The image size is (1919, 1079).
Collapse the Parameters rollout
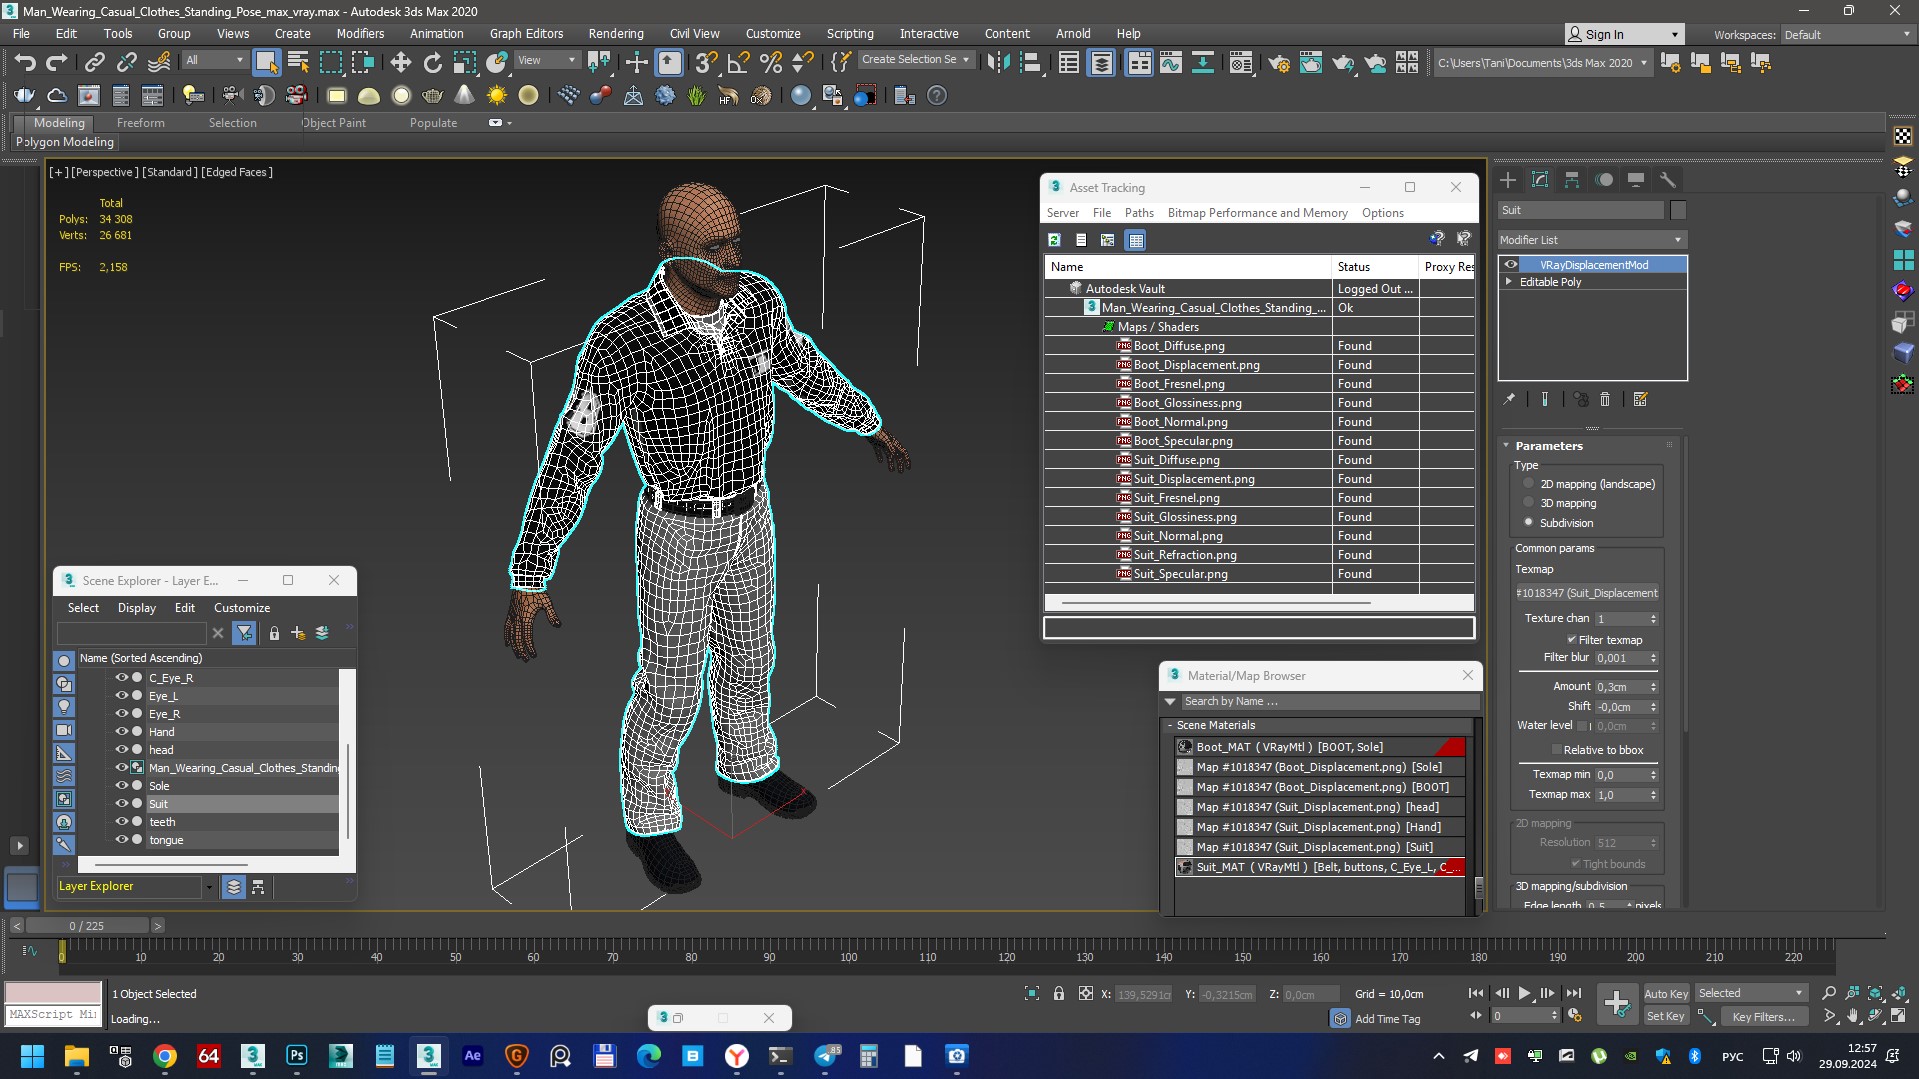pos(1548,446)
